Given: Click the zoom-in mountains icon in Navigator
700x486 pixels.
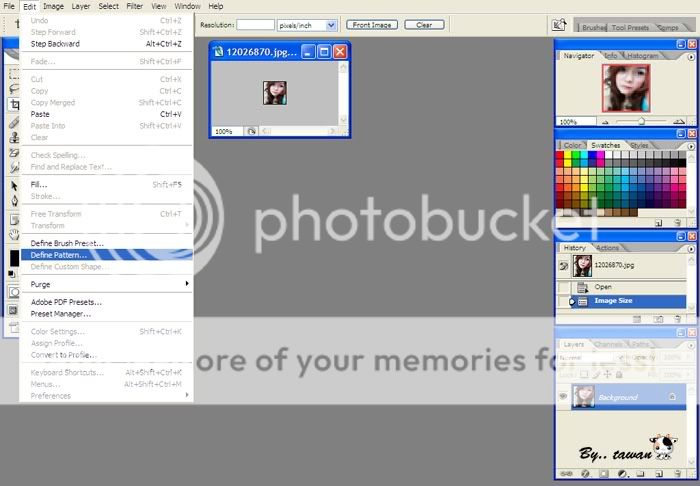Looking at the screenshot, I should pos(679,121).
